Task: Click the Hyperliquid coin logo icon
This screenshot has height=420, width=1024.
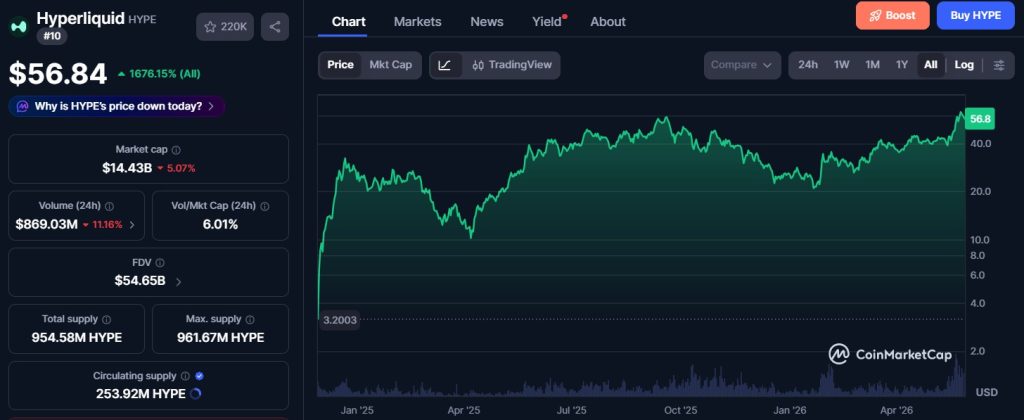Action: click(19, 27)
